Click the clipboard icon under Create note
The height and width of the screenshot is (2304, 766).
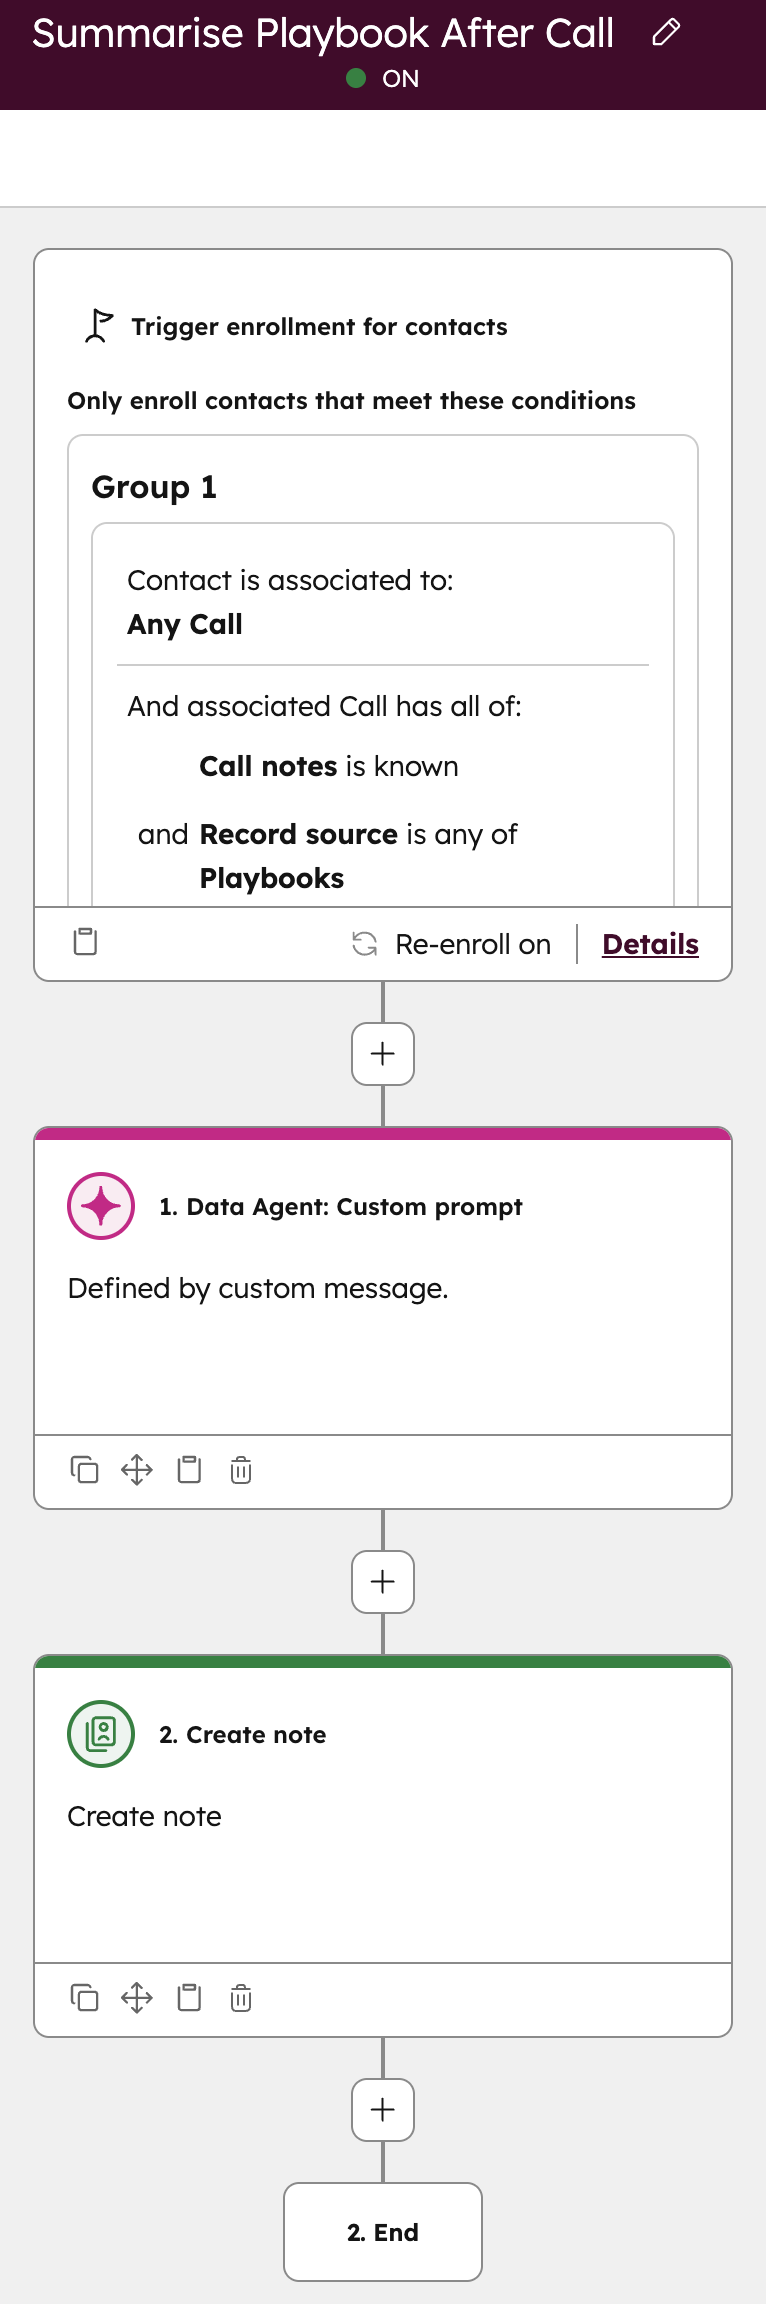(x=189, y=1998)
